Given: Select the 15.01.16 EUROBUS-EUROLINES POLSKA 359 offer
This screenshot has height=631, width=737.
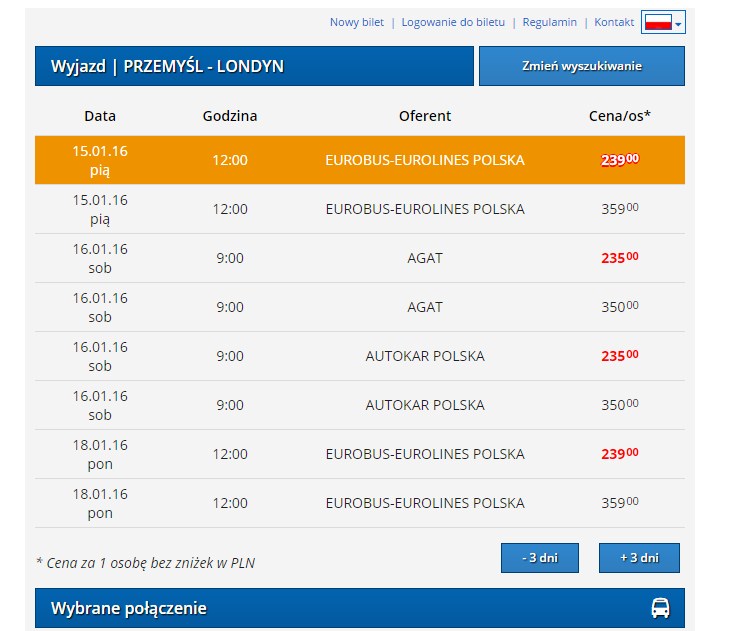Looking at the screenshot, I should pyautogui.click(x=360, y=209).
